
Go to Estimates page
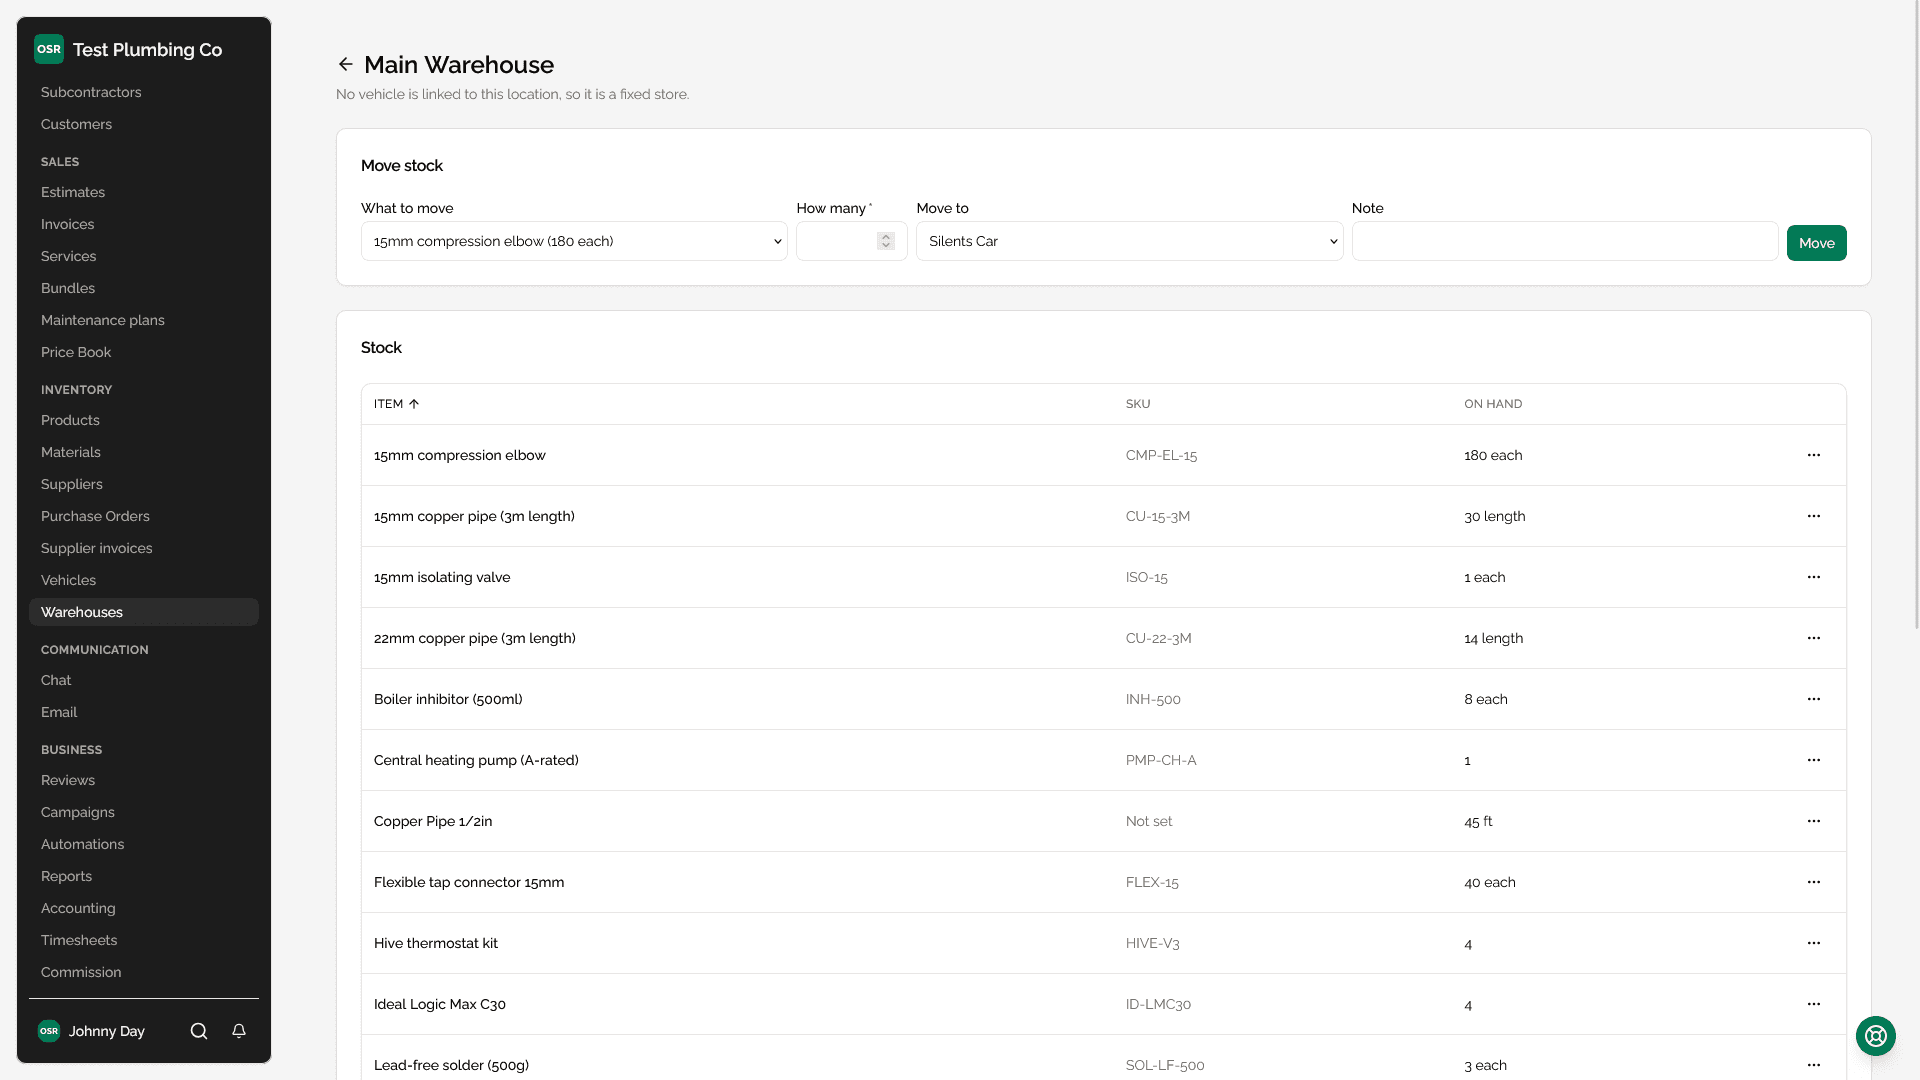click(73, 192)
